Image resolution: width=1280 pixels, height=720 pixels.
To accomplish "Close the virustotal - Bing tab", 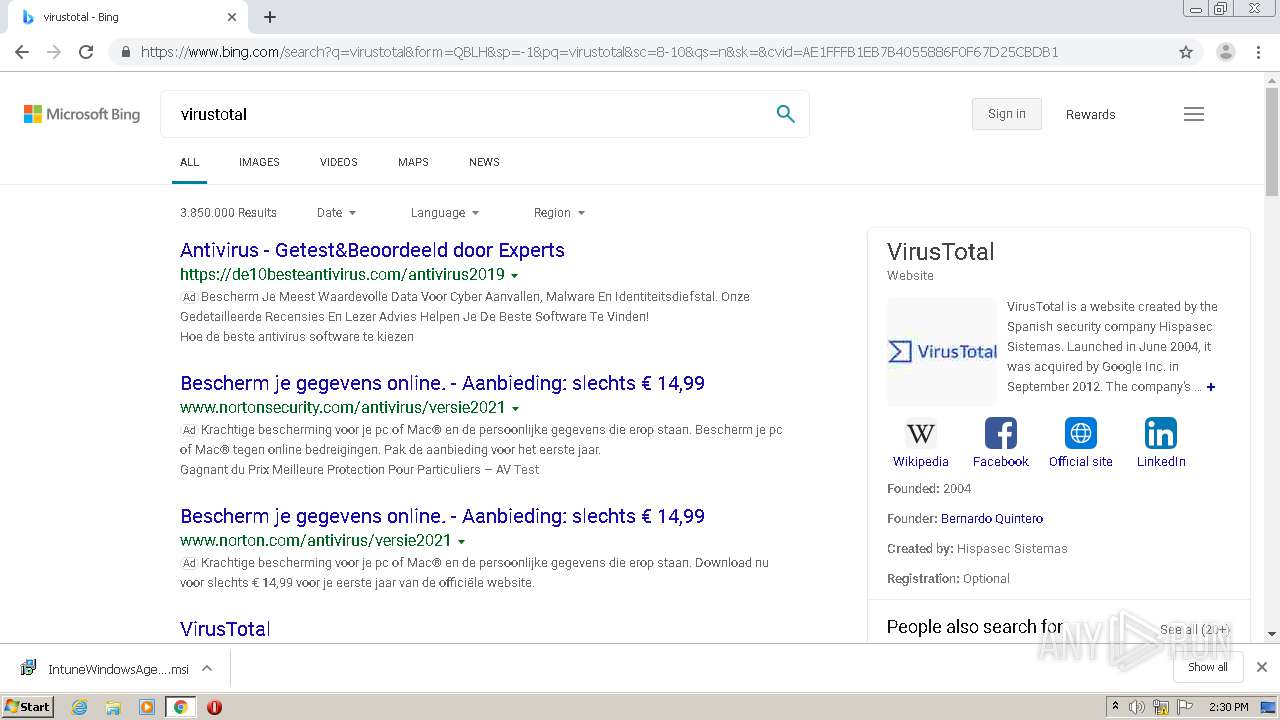I will [x=232, y=17].
